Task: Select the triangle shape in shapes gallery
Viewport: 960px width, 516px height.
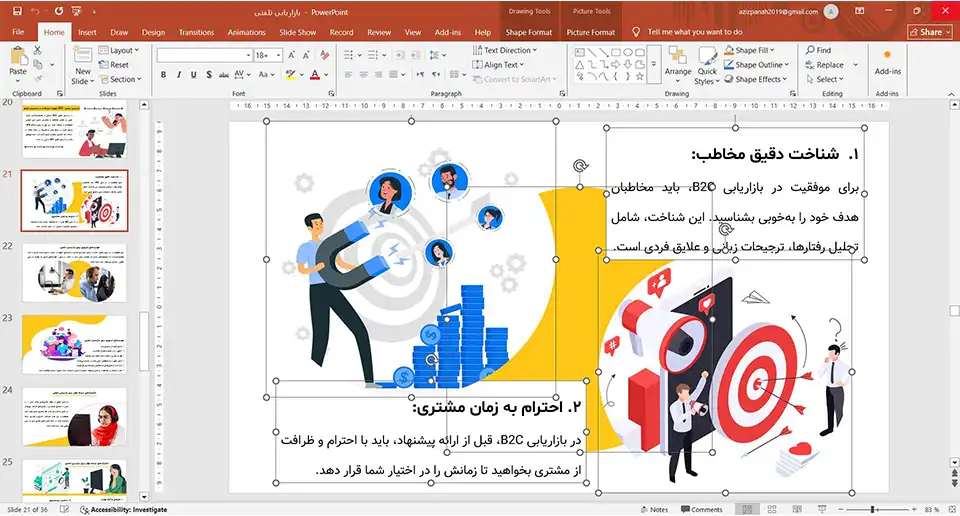Action: tap(579, 64)
